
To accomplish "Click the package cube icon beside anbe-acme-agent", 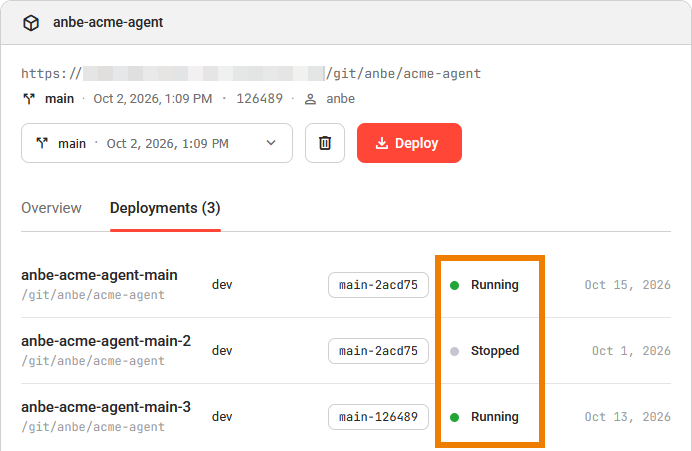I will (31, 23).
